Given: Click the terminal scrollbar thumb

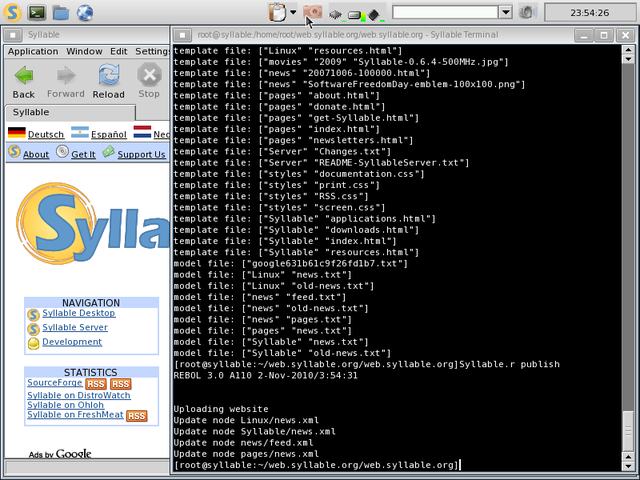Looking at the screenshot, I should (x=629, y=429).
